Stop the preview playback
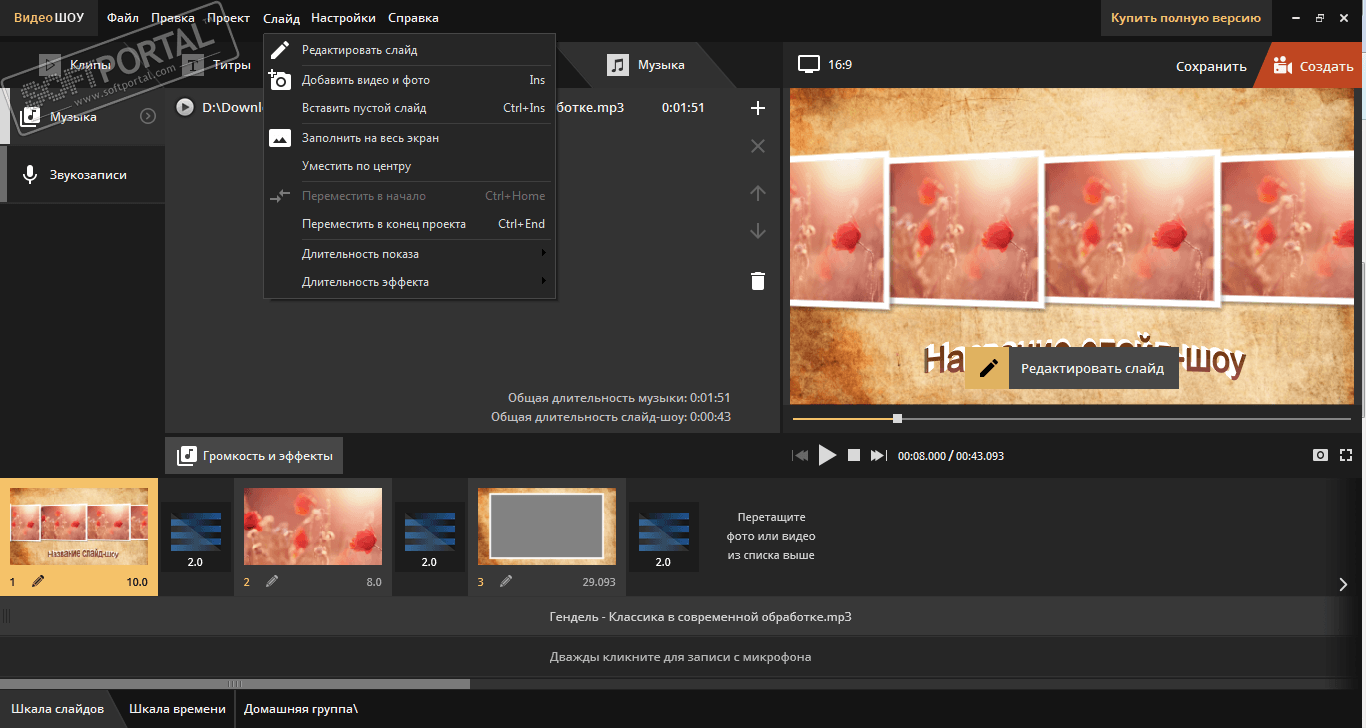 pos(854,455)
